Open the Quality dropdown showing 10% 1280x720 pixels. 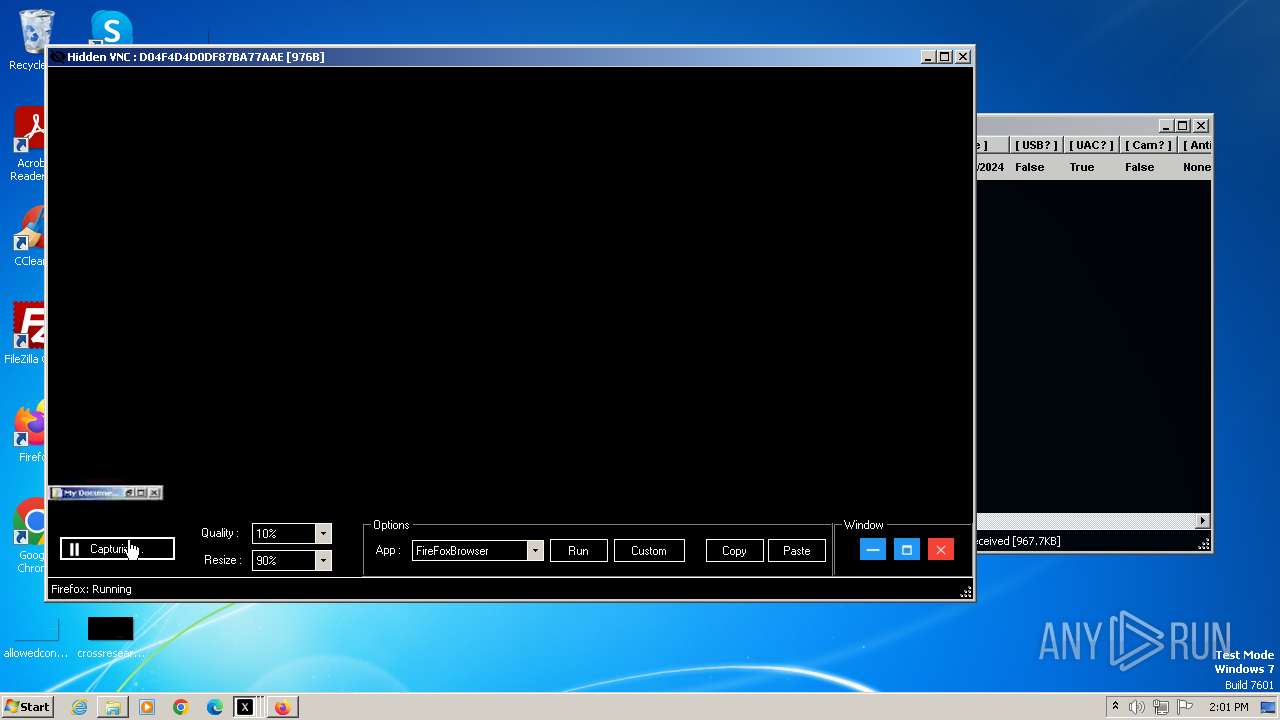pyautogui.click(x=322, y=534)
